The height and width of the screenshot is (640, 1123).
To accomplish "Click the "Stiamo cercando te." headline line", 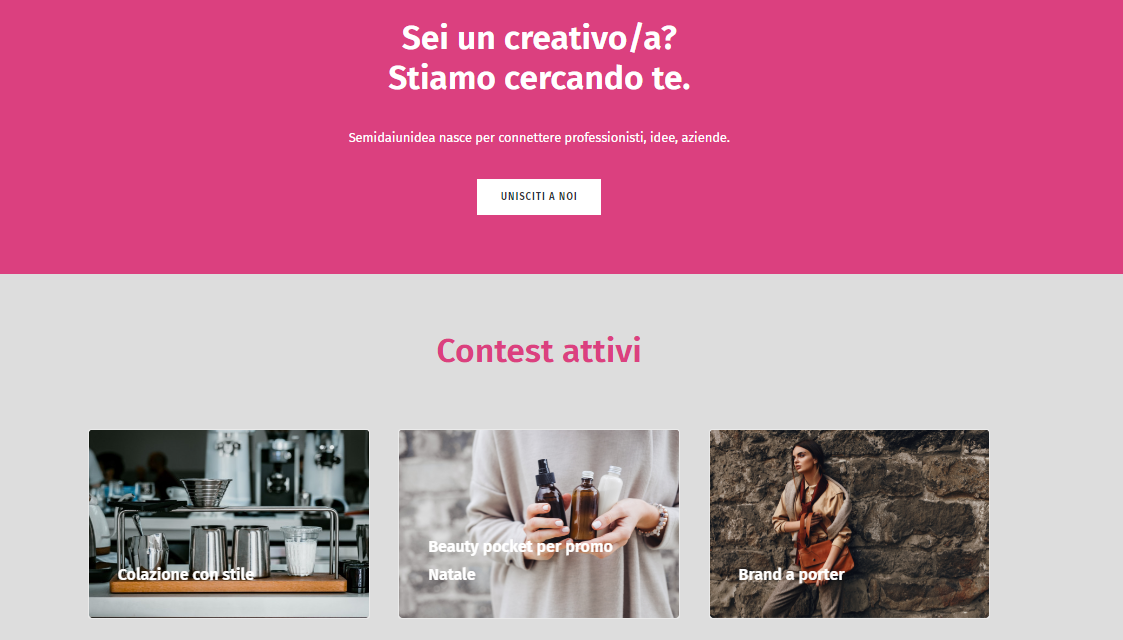I will click(x=539, y=78).
